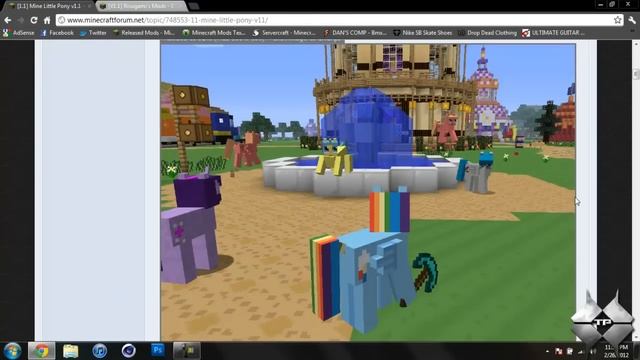640x360 pixels.
Task: Open the Servercraft bookmark
Action: click(284, 33)
